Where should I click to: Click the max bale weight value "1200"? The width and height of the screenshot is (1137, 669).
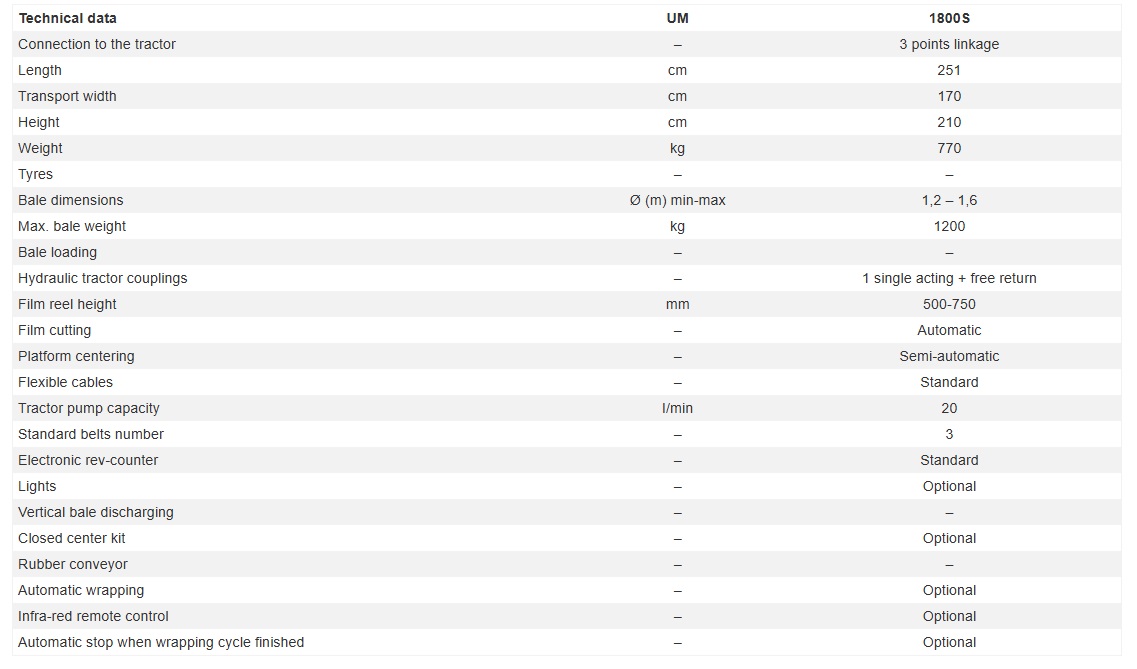click(x=949, y=226)
